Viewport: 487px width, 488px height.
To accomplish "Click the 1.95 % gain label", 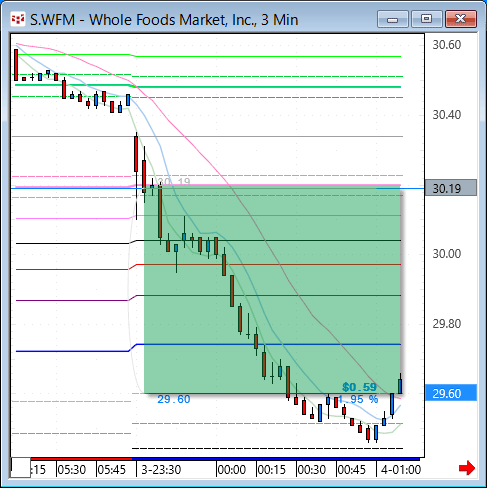I will coord(358,399).
